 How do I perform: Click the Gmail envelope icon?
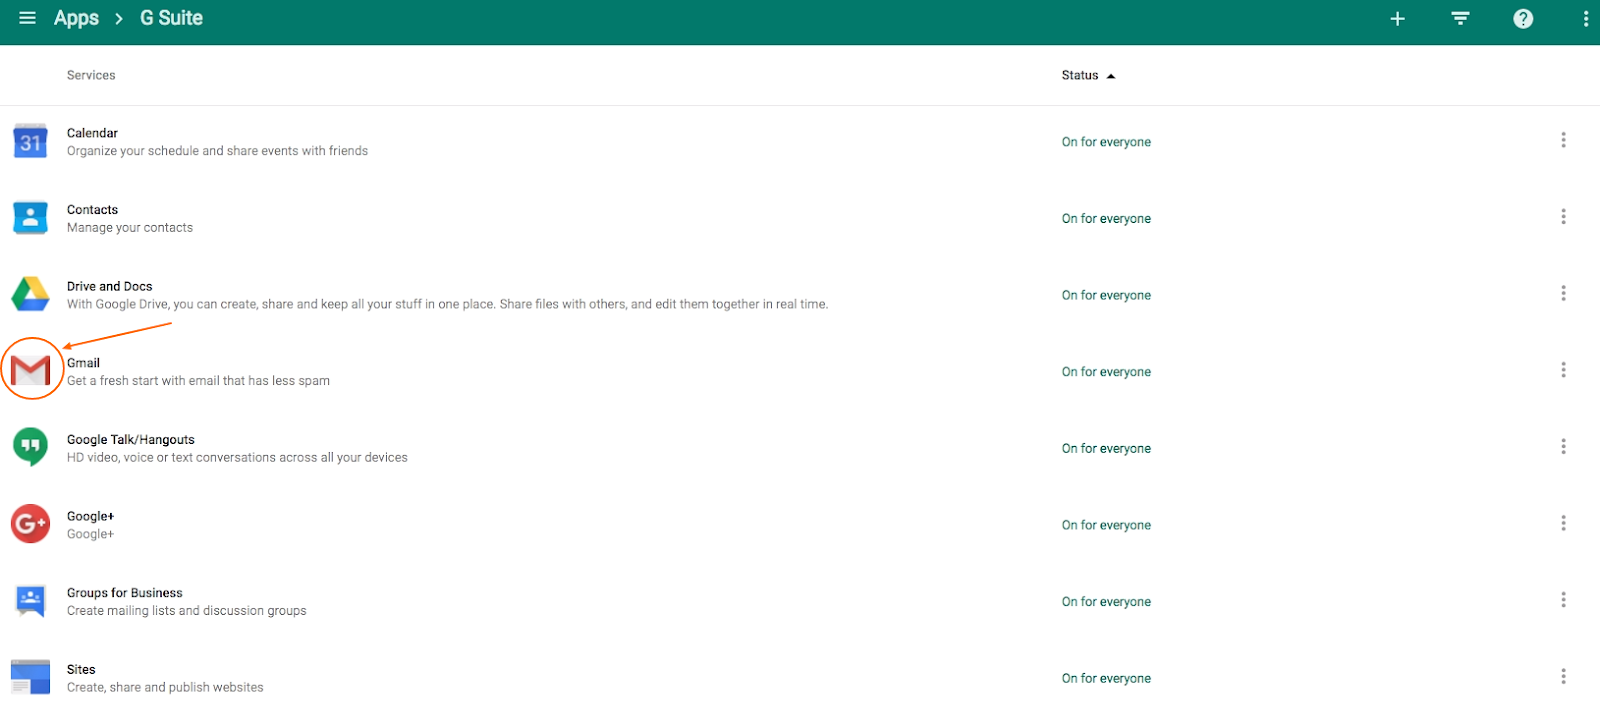(x=31, y=370)
